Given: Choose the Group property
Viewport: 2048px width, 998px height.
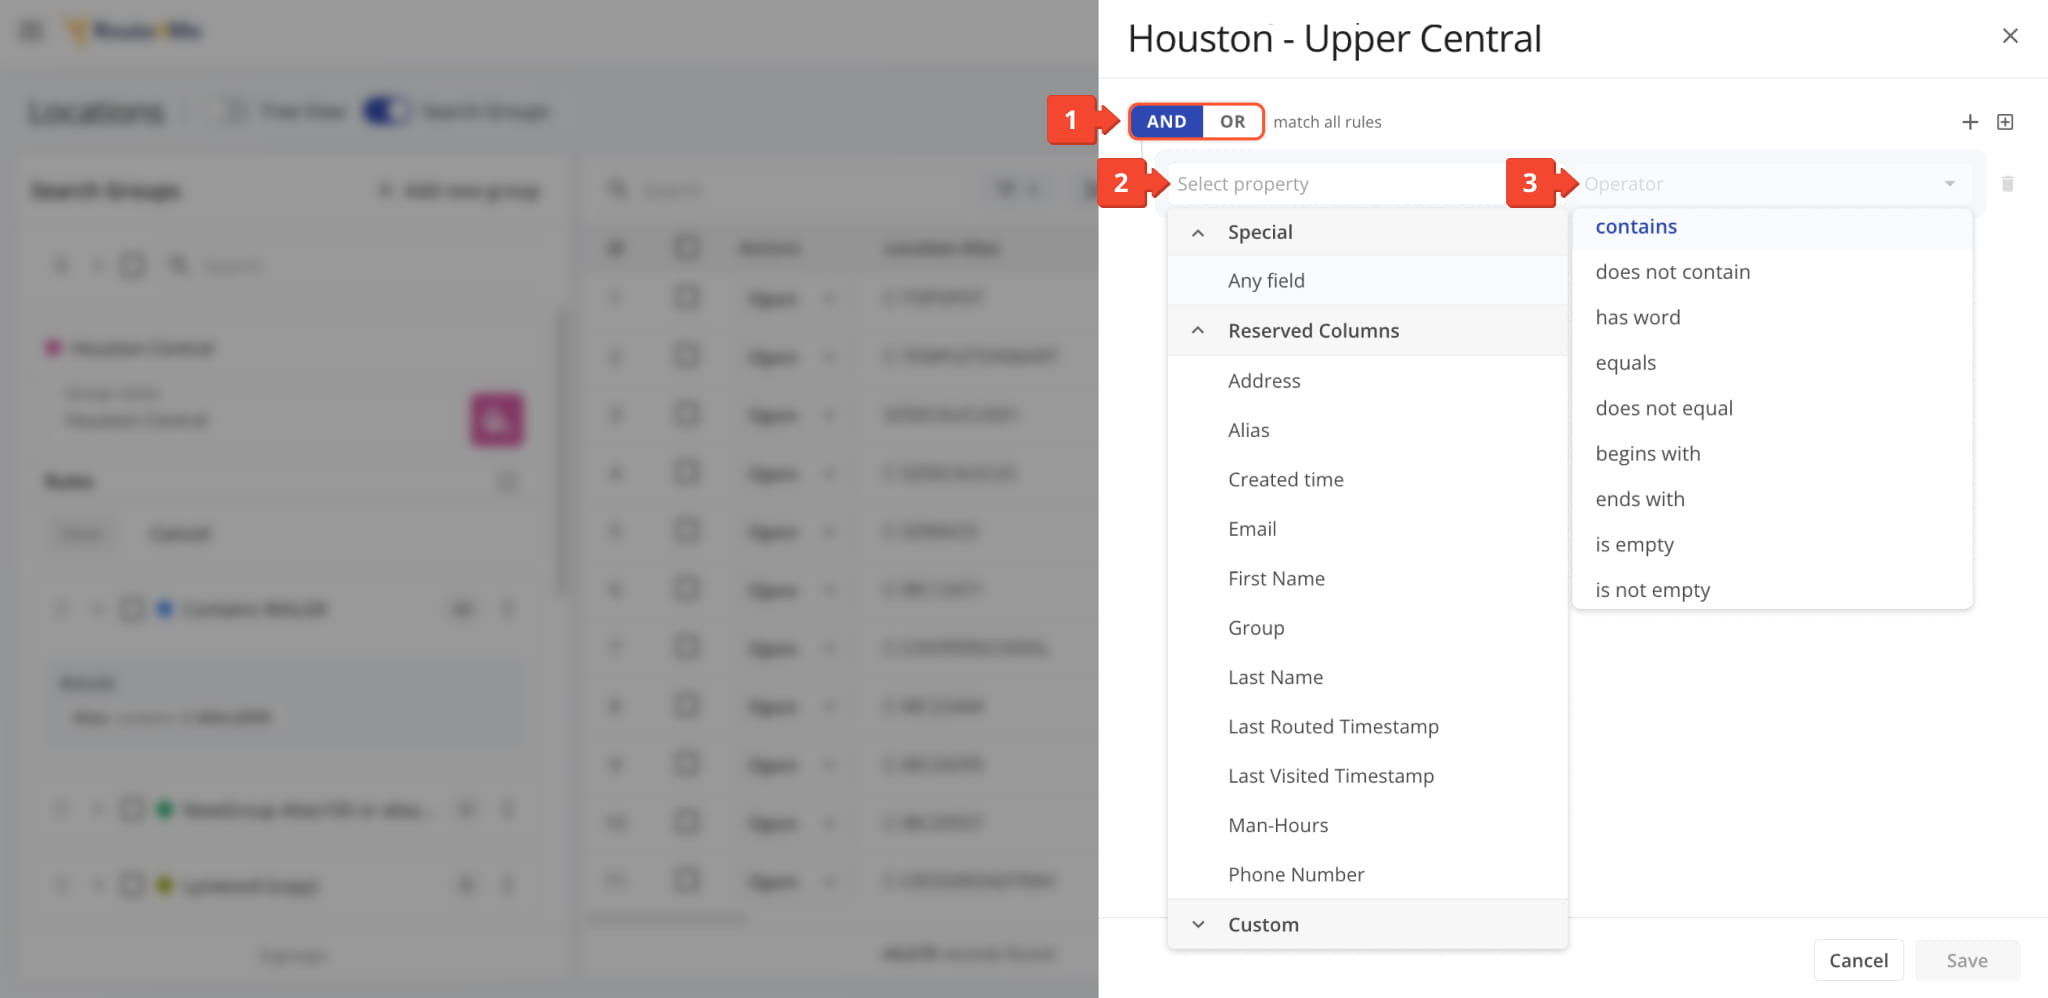Looking at the screenshot, I should click(1367, 628).
